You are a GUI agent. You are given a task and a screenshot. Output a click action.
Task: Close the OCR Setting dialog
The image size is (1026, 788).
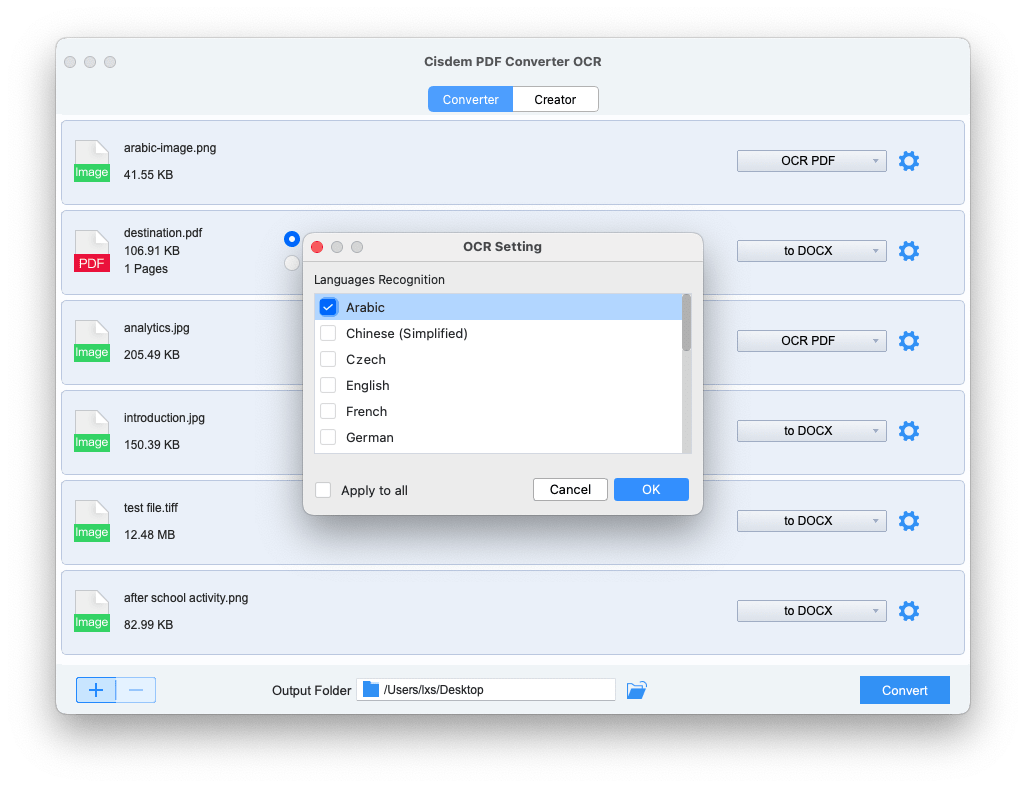[317, 247]
